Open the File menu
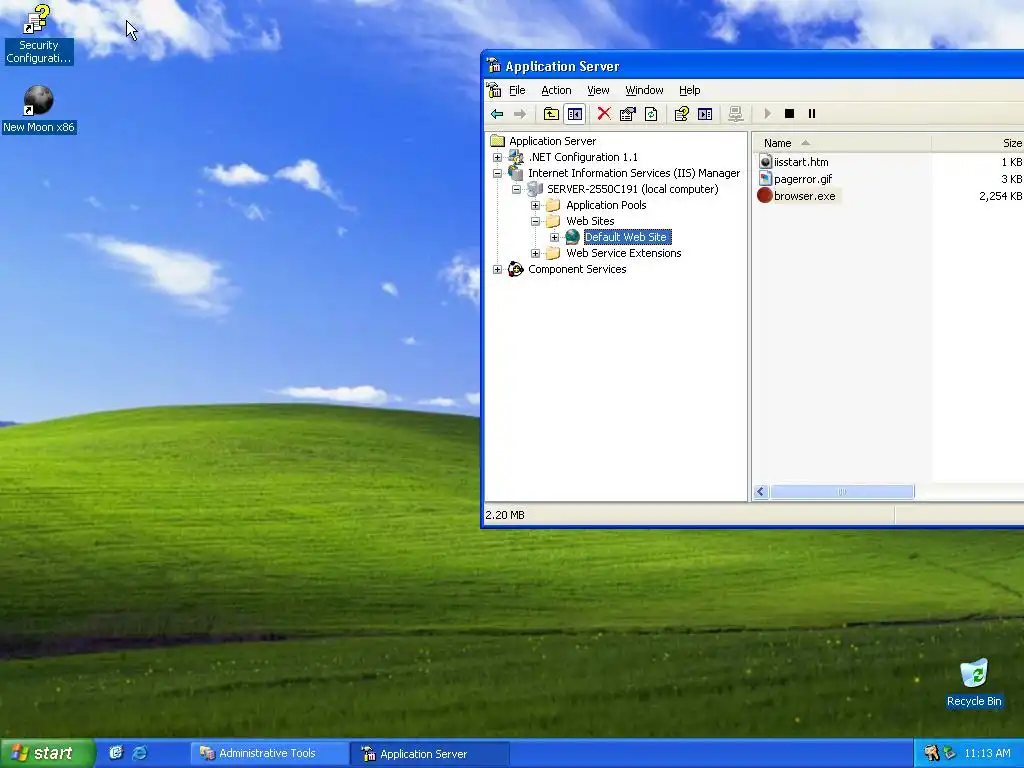This screenshot has width=1024, height=768. [x=517, y=90]
